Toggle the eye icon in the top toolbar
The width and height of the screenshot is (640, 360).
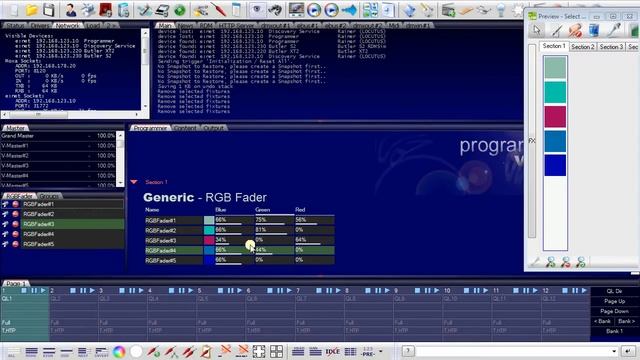point(257,10)
